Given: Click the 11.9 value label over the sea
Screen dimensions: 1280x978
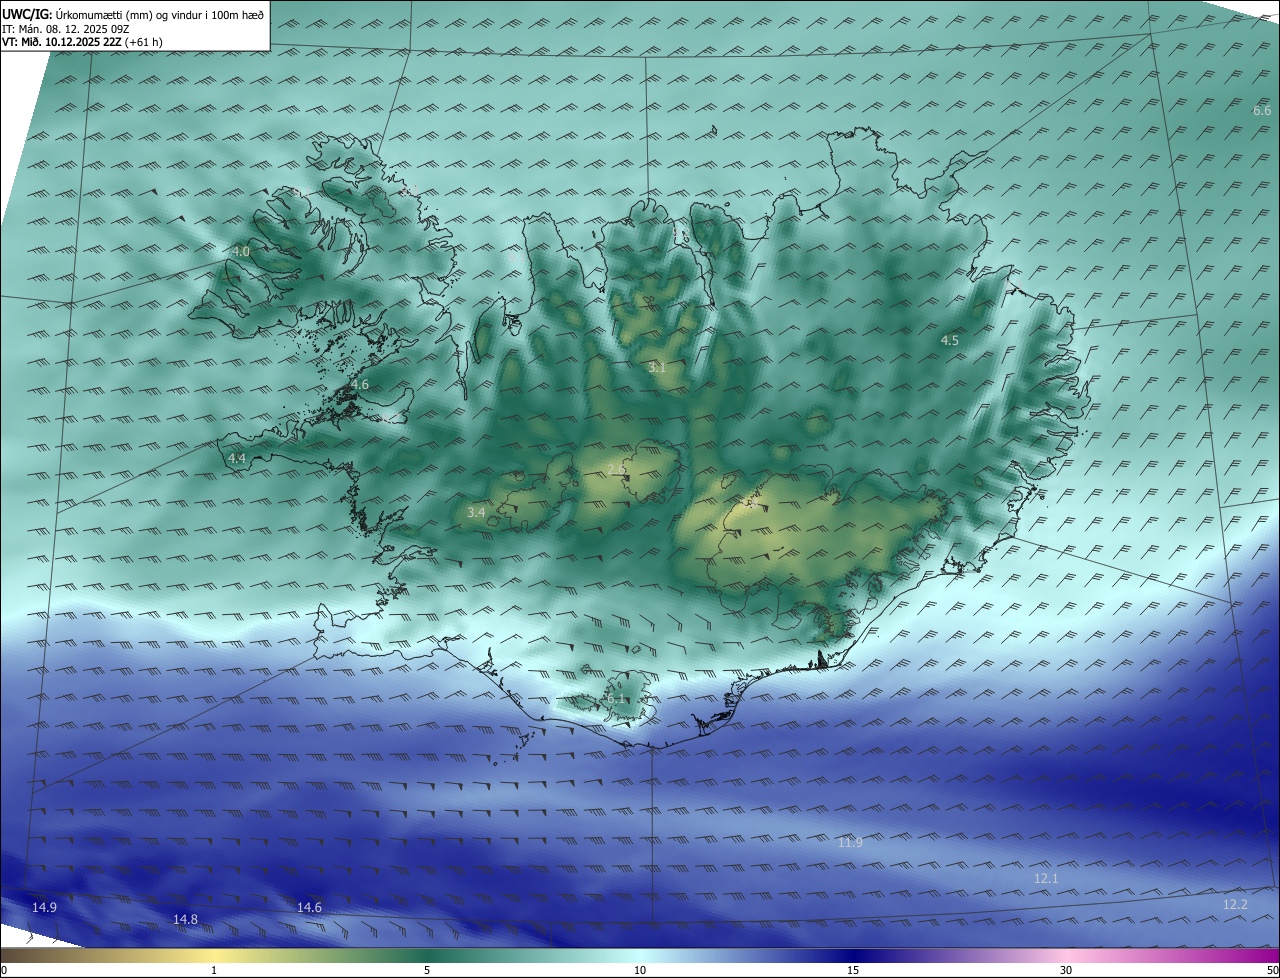Looking at the screenshot, I should [850, 843].
